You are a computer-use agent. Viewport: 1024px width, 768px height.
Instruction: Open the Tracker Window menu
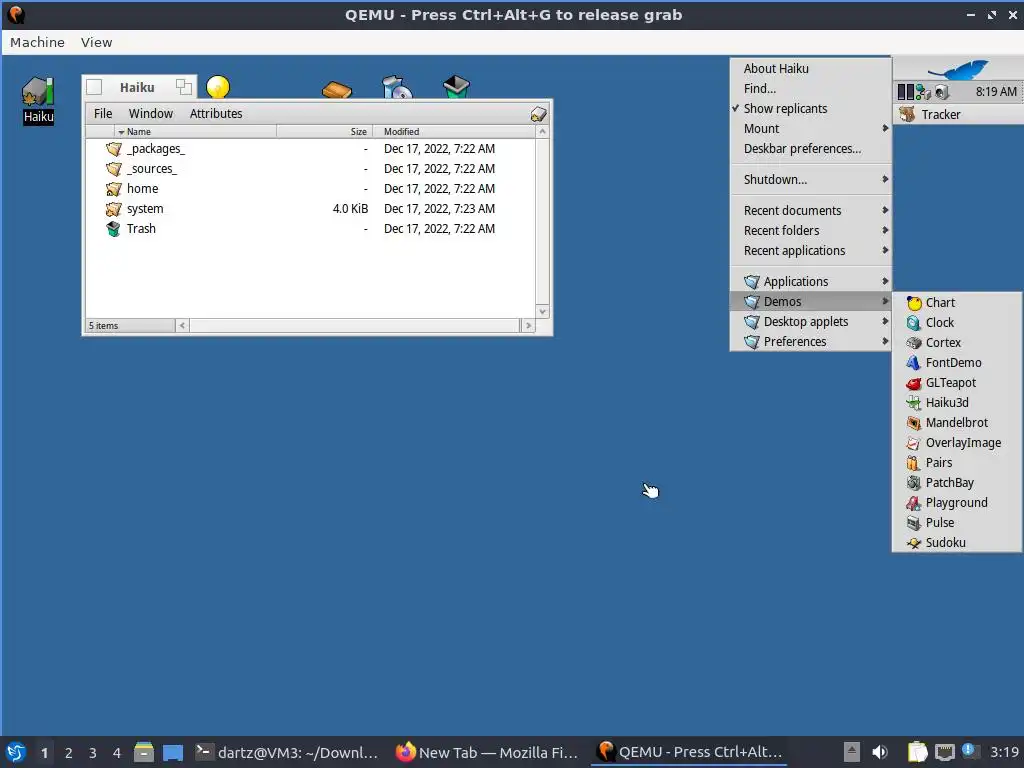click(x=151, y=114)
